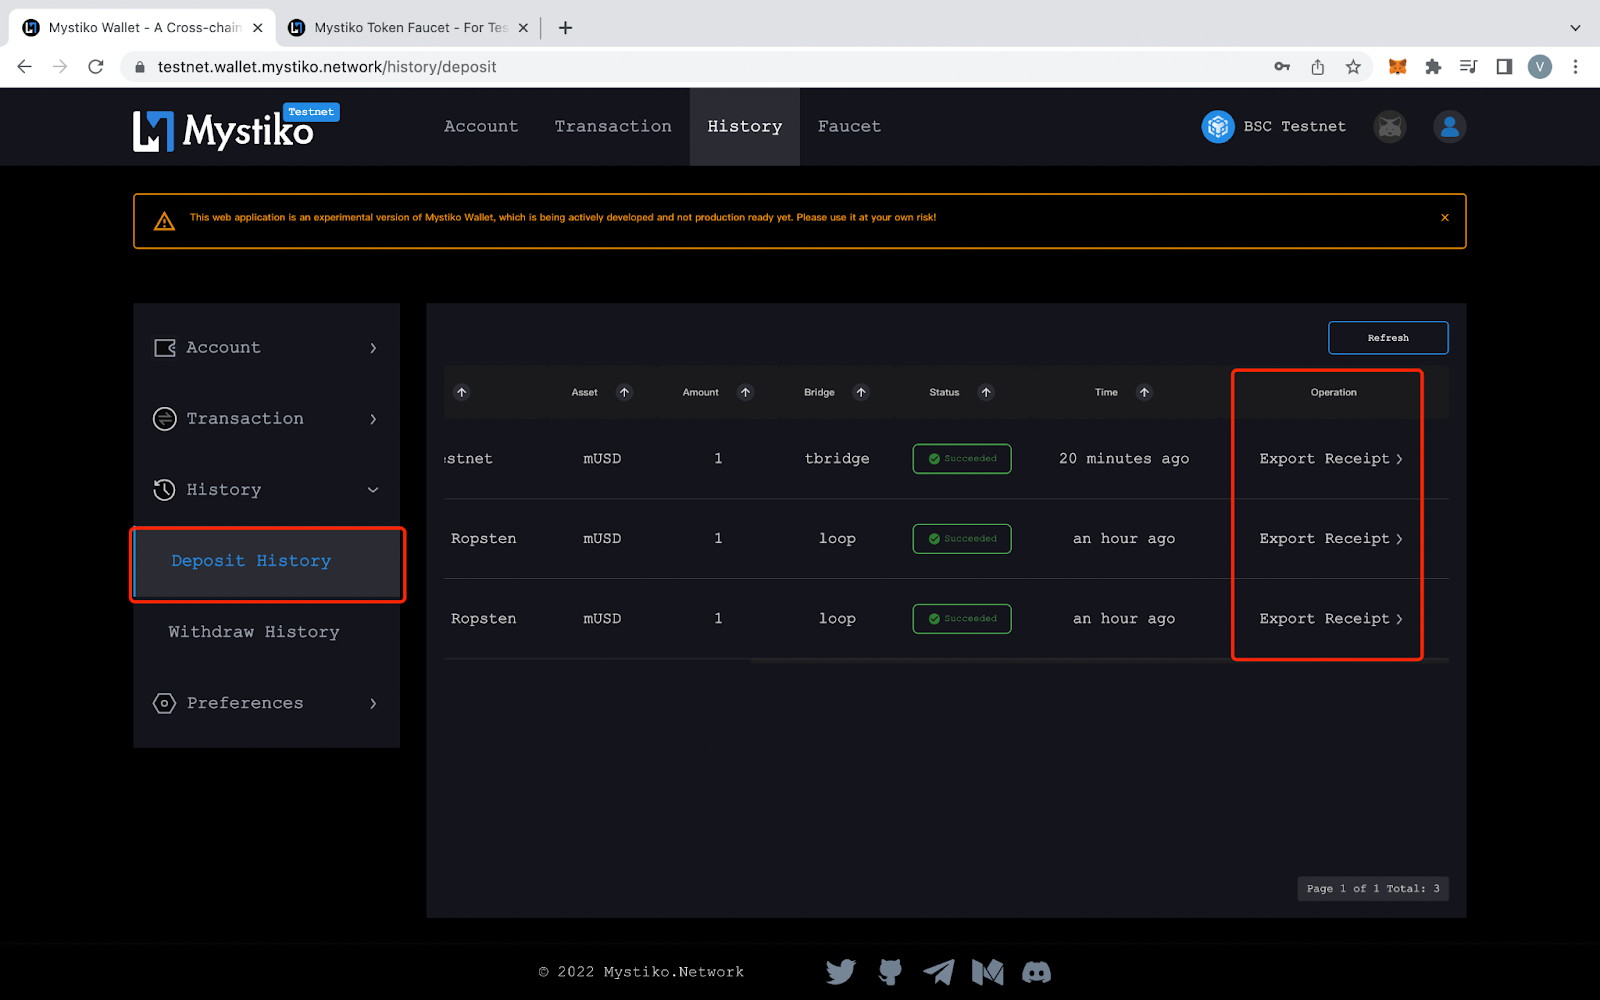Switch to the Mystiko Wallet browser tab

tap(142, 28)
